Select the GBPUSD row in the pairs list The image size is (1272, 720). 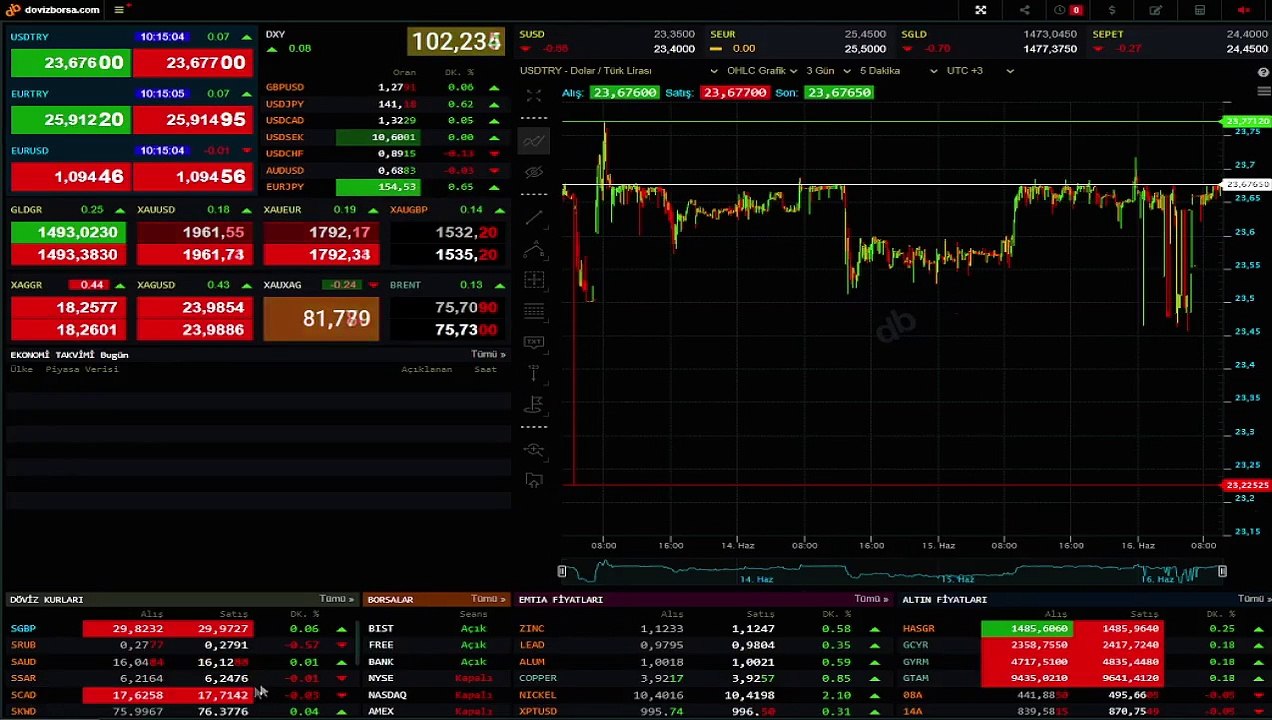[x=384, y=87]
